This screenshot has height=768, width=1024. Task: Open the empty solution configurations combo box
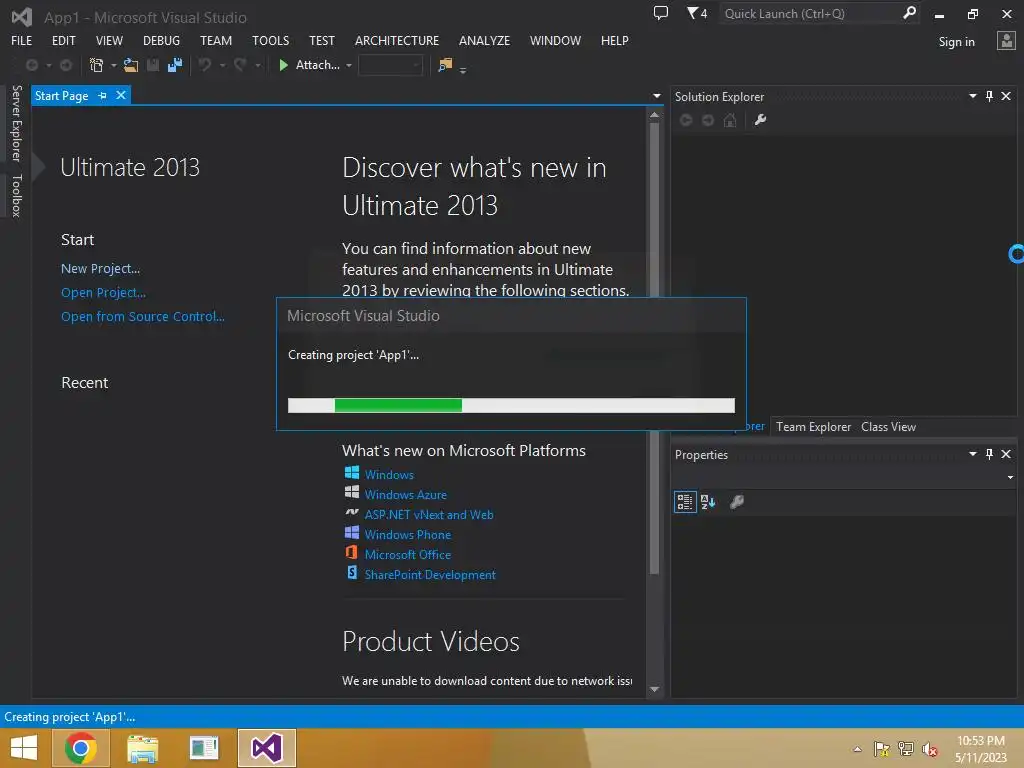[x=391, y=65]
